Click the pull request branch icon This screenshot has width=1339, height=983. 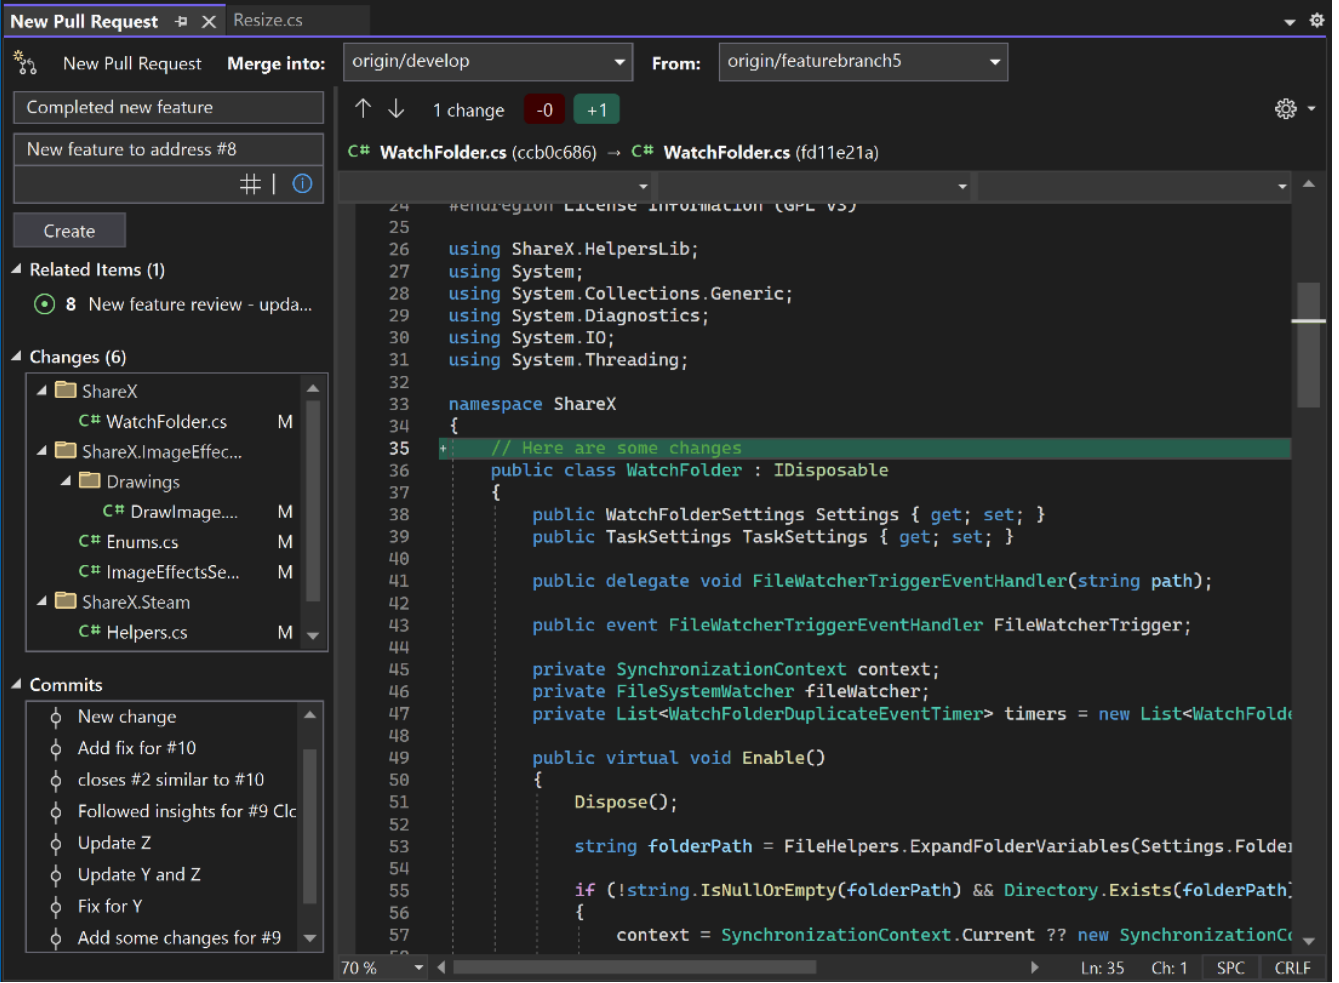(x=25, y=64)
